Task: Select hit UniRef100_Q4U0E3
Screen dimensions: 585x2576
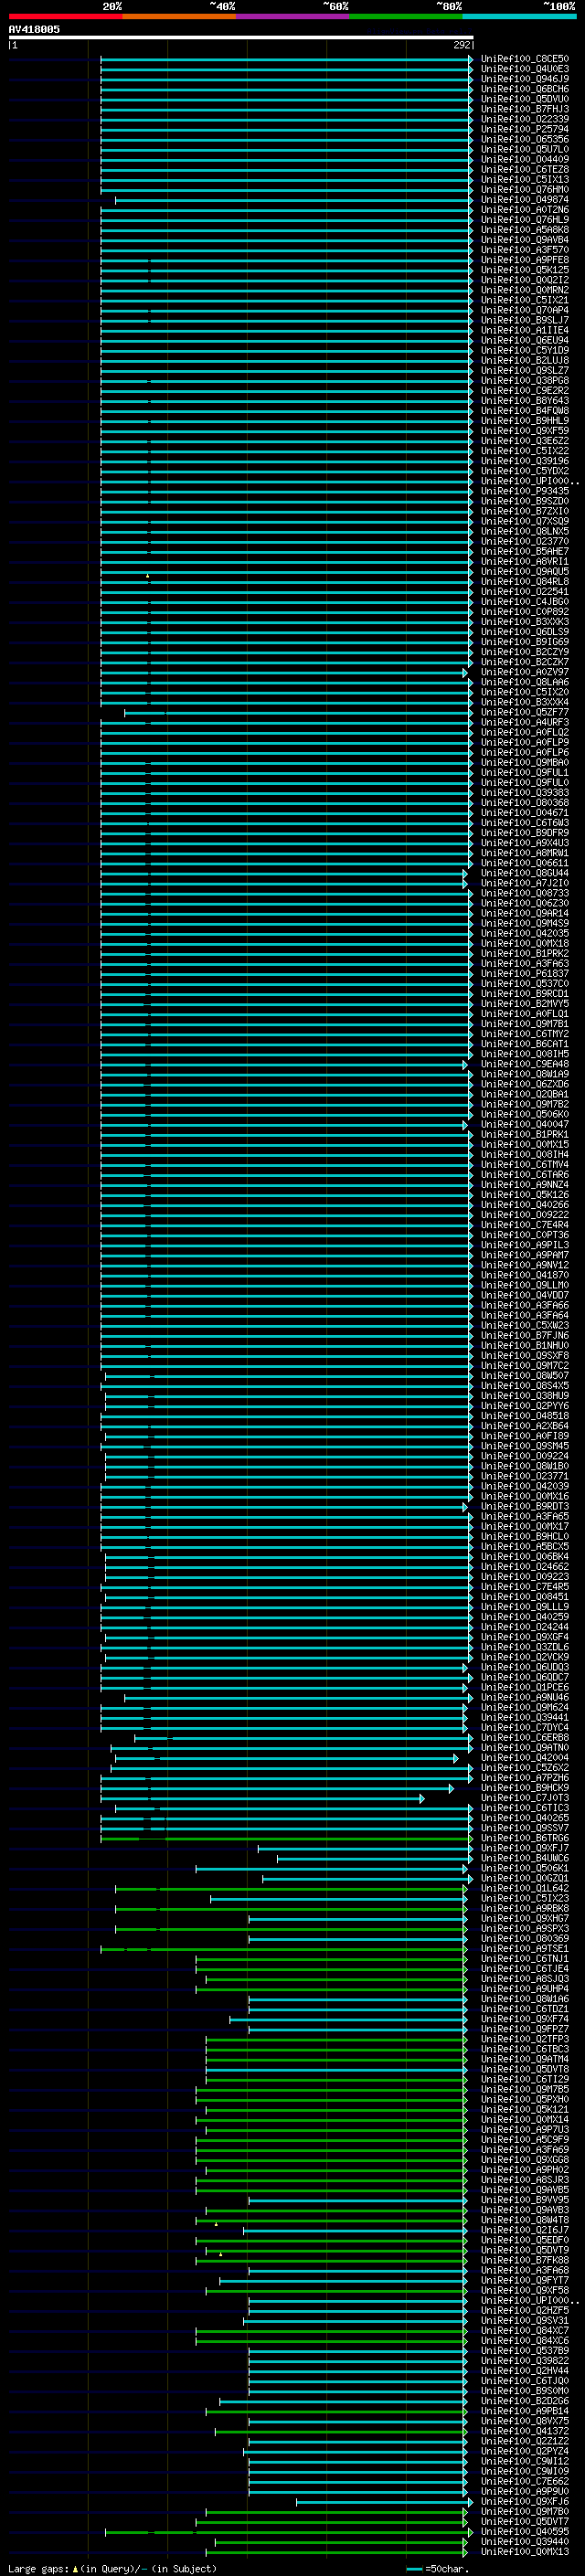Action: tap(525, 69)
